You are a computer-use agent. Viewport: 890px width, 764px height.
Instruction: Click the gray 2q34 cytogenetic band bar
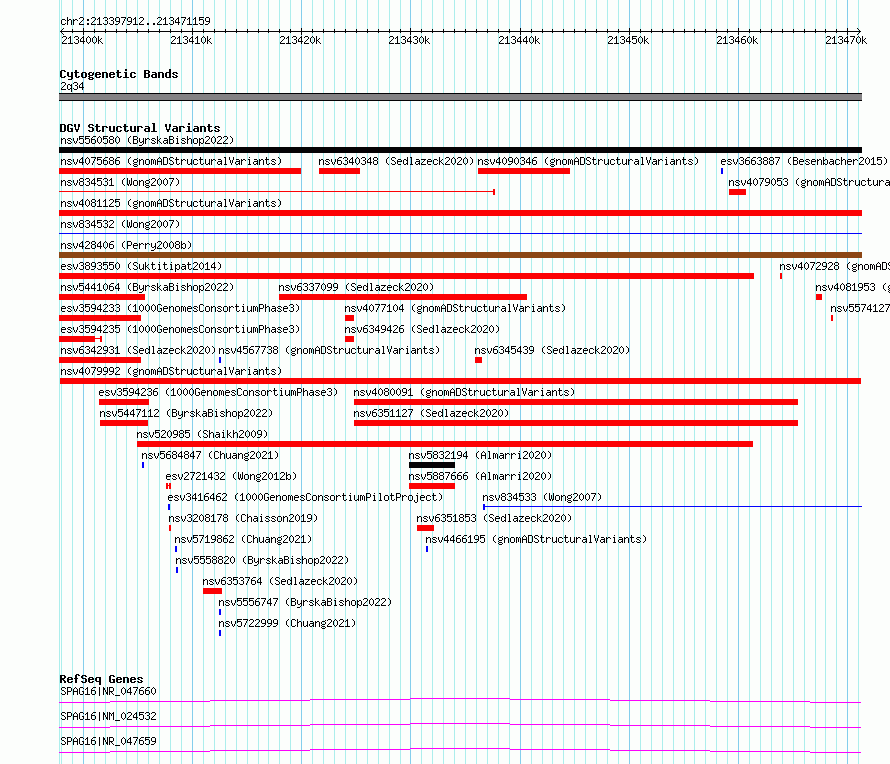(x=460, y=97)
